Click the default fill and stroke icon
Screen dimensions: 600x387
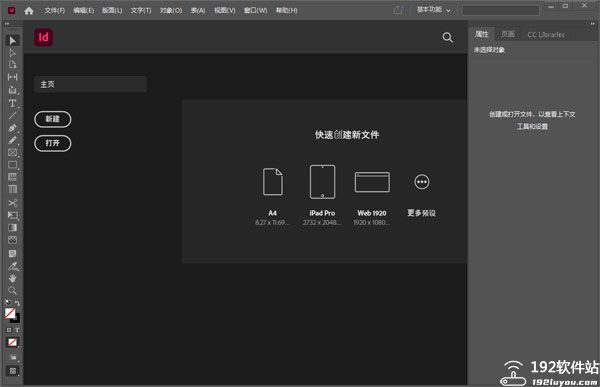pyautogui.click(x=8, y=302)
